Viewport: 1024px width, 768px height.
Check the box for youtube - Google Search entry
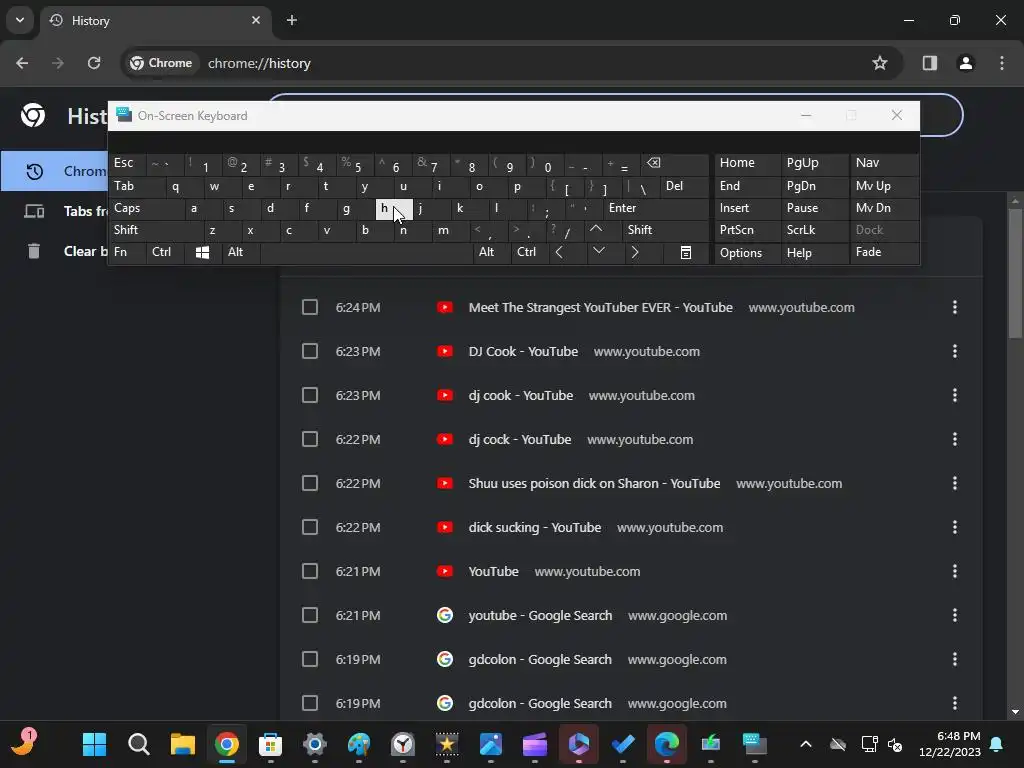(x=310, y=615)
